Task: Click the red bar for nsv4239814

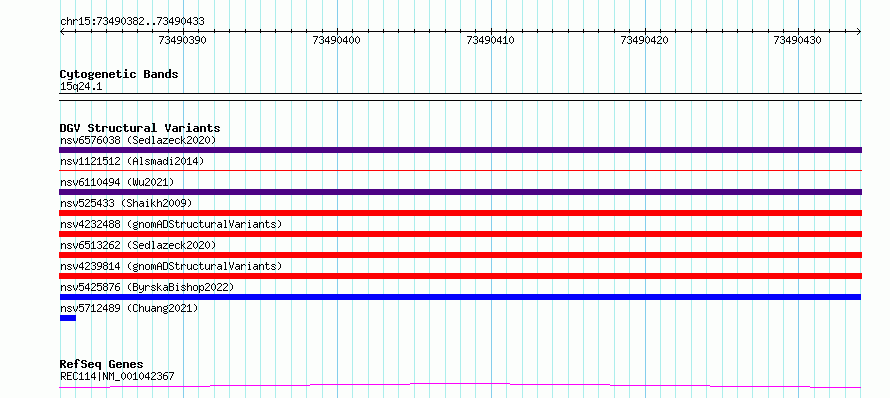Action: click(x=460, y=276)
